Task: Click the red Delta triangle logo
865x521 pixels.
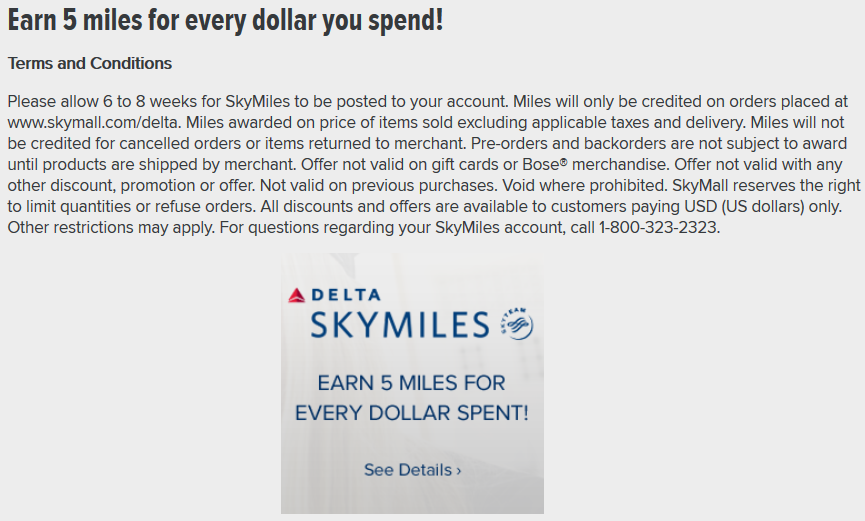Action: click(x=296, y=295)
